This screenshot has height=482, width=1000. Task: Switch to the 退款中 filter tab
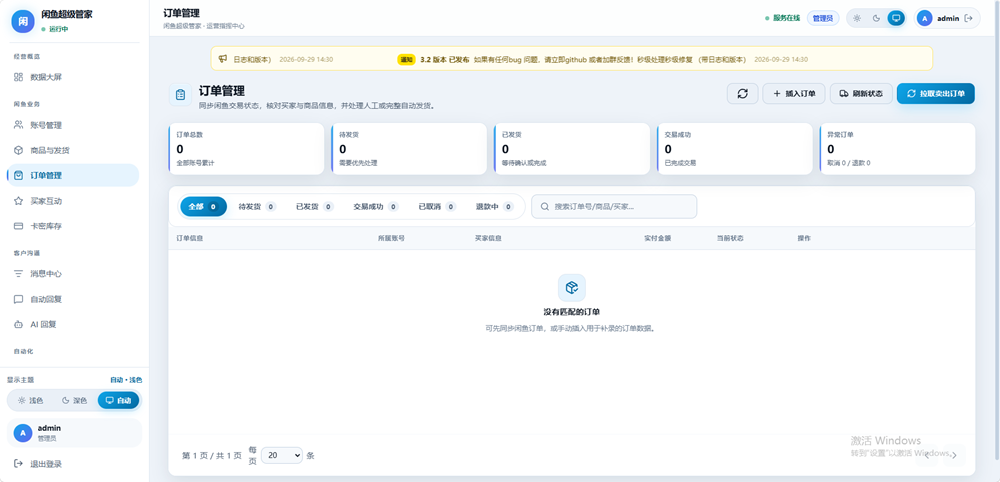tap(494, 207)
